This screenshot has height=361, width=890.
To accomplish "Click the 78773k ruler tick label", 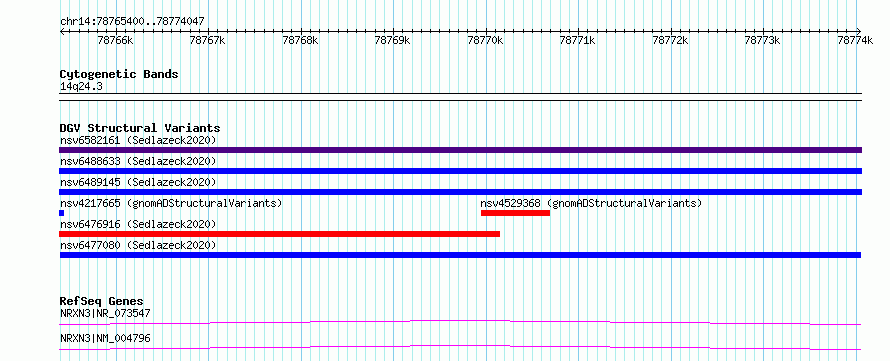I will pos(763,40).
